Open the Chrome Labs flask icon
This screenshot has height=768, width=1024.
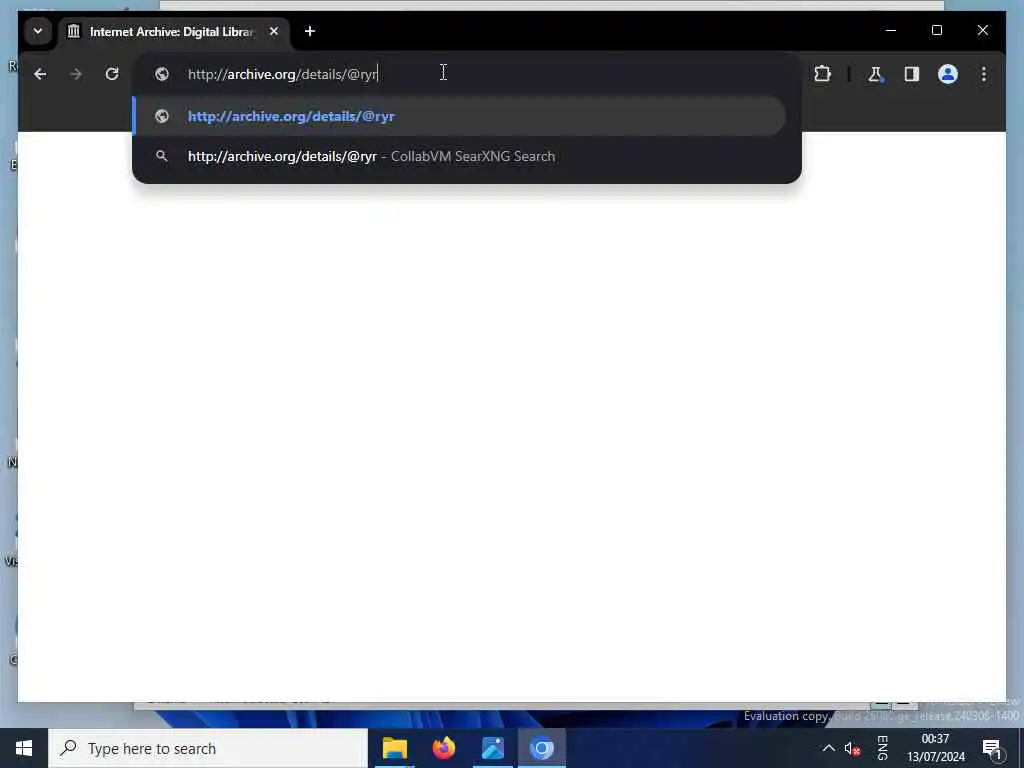[875, 74]
